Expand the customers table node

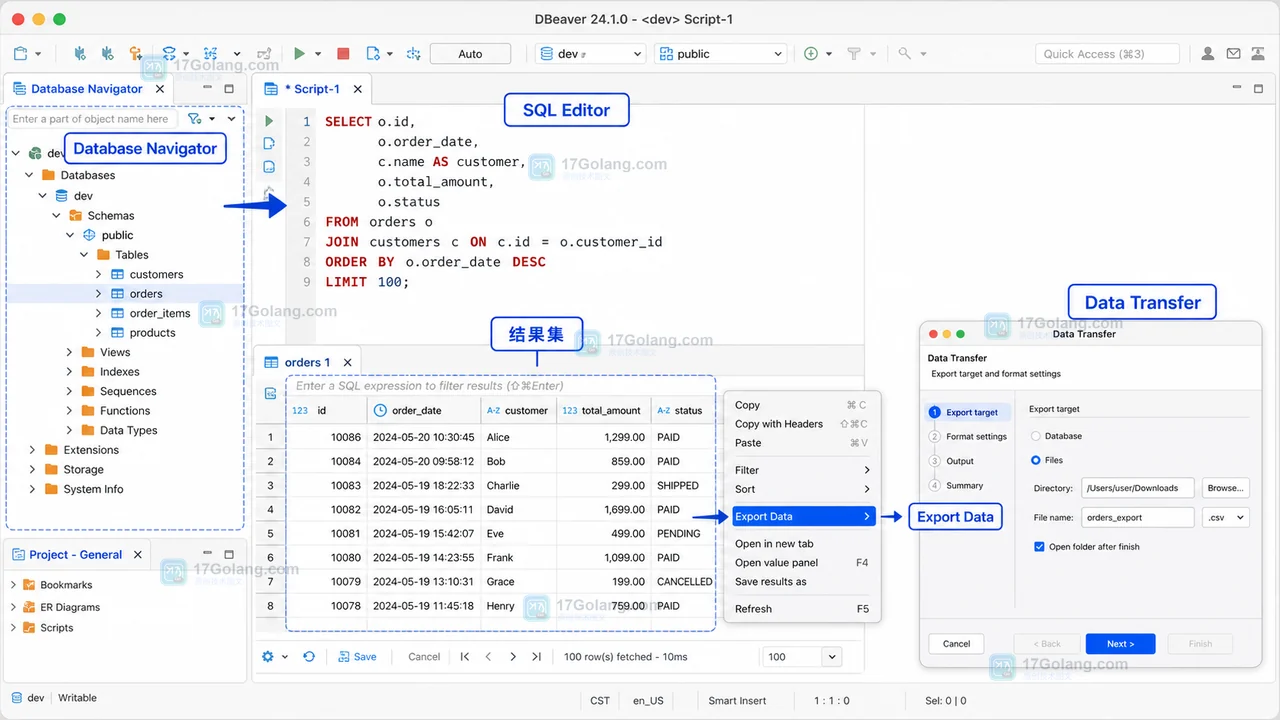pyautogui.click(x=98, y=274)
